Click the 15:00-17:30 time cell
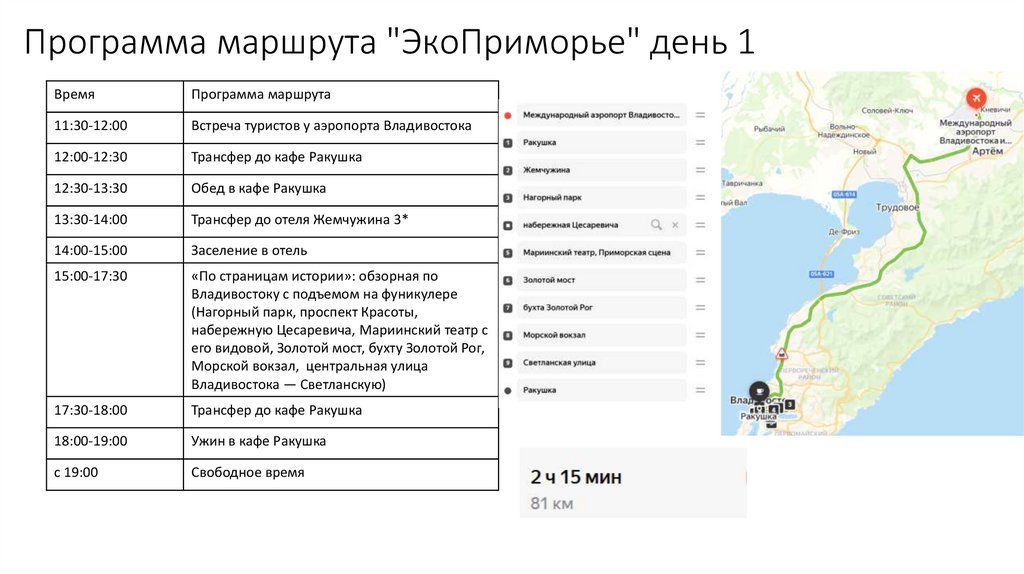Viewport: 1024px width, 574px height. (x=115, y=330)
